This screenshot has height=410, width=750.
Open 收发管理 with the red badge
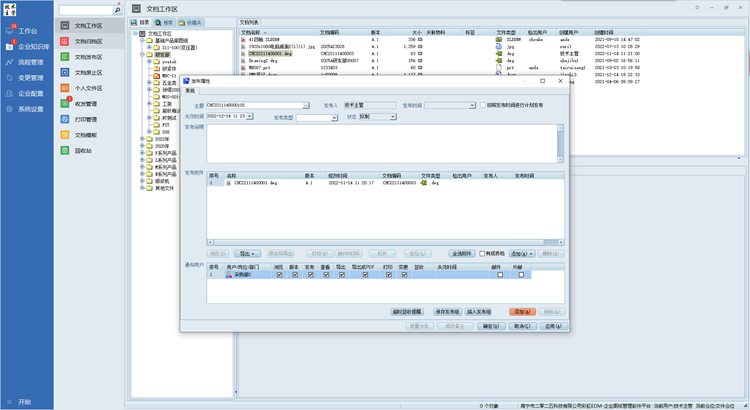click(86, 103)
